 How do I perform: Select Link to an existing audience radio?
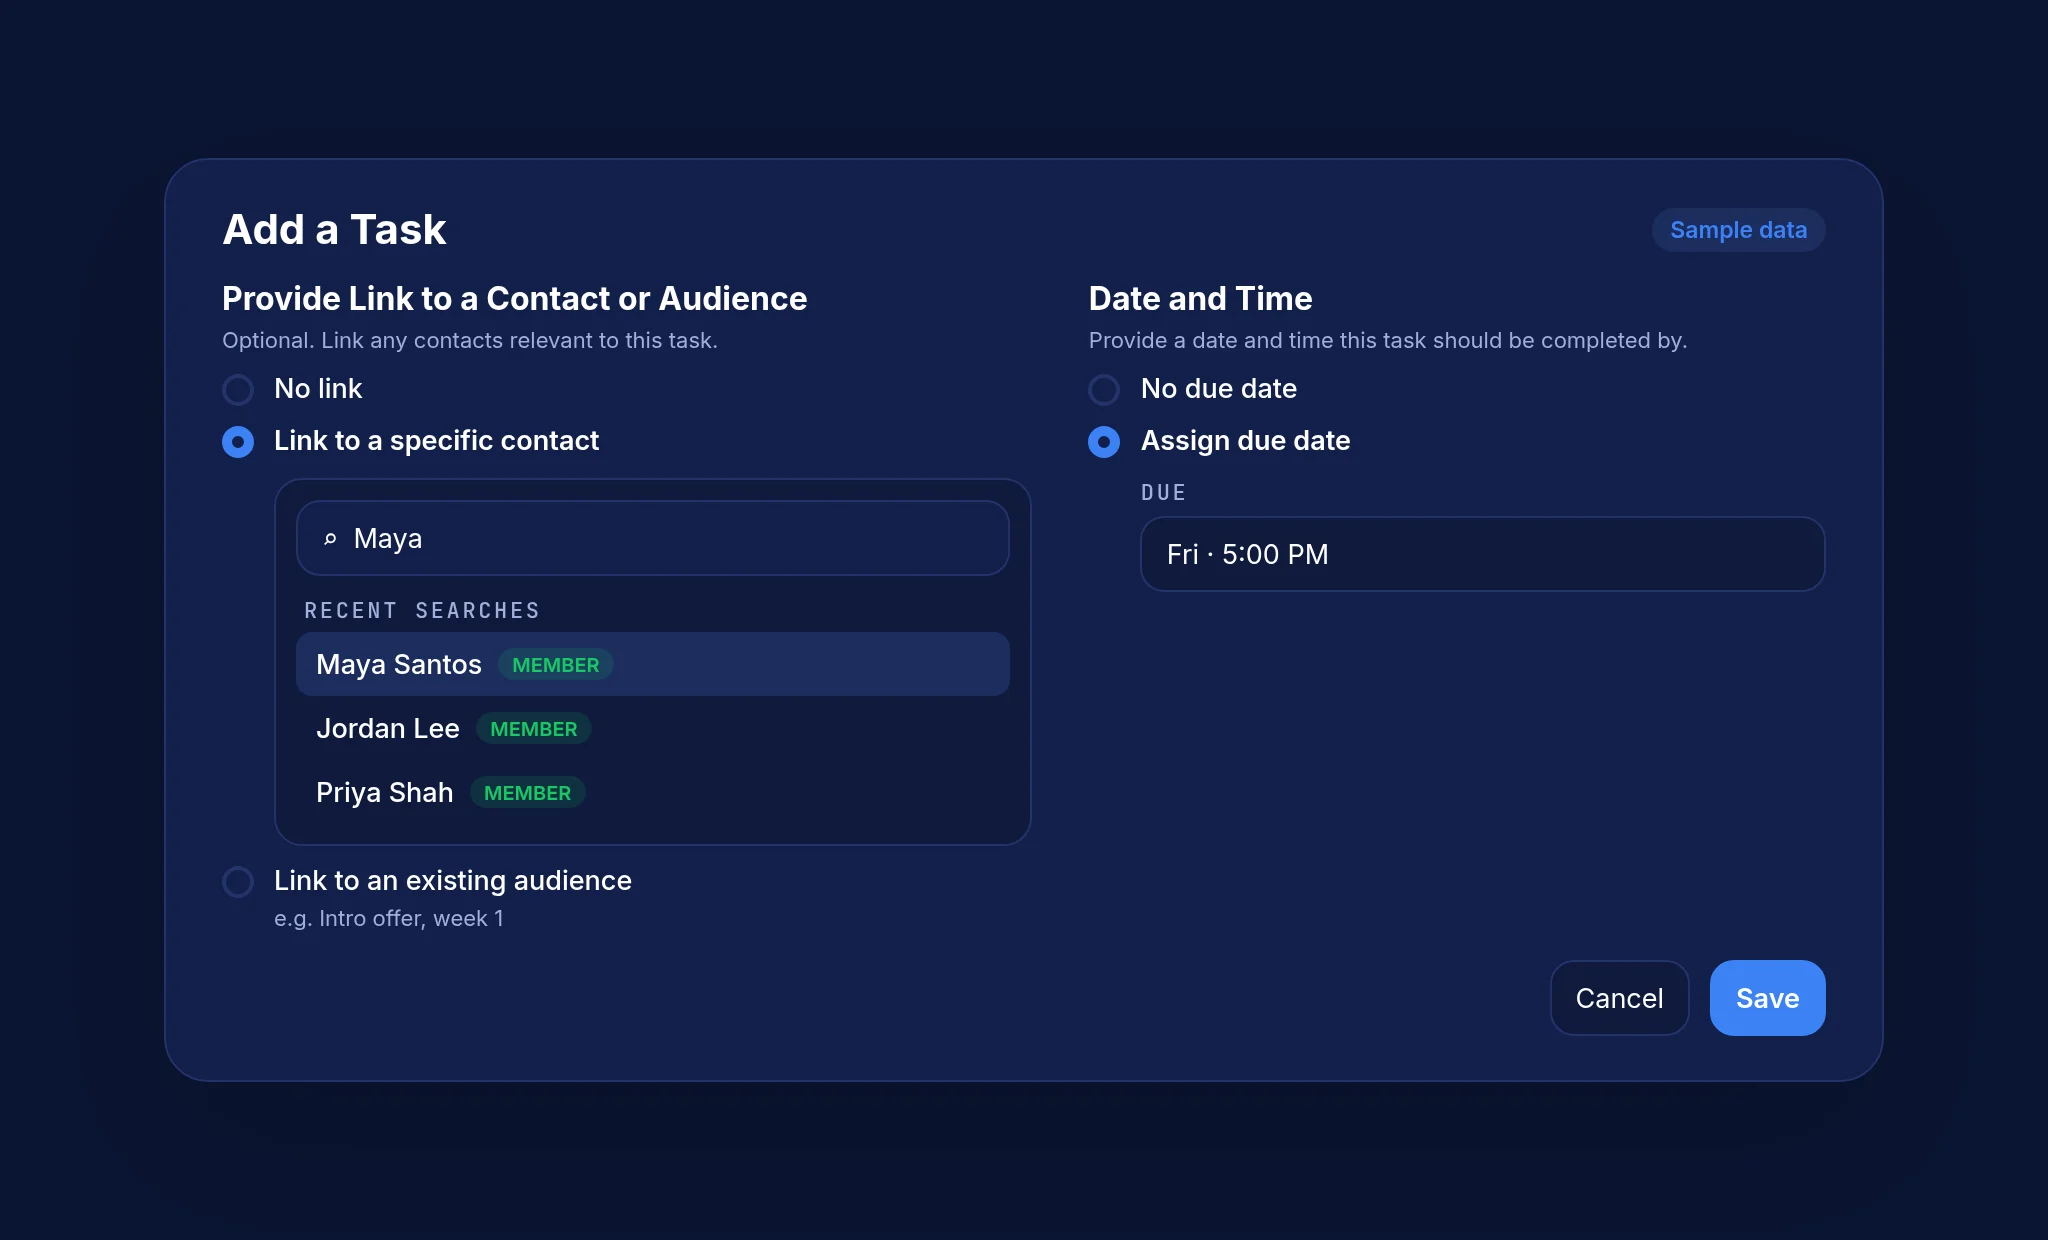click(x=238, y=881)
